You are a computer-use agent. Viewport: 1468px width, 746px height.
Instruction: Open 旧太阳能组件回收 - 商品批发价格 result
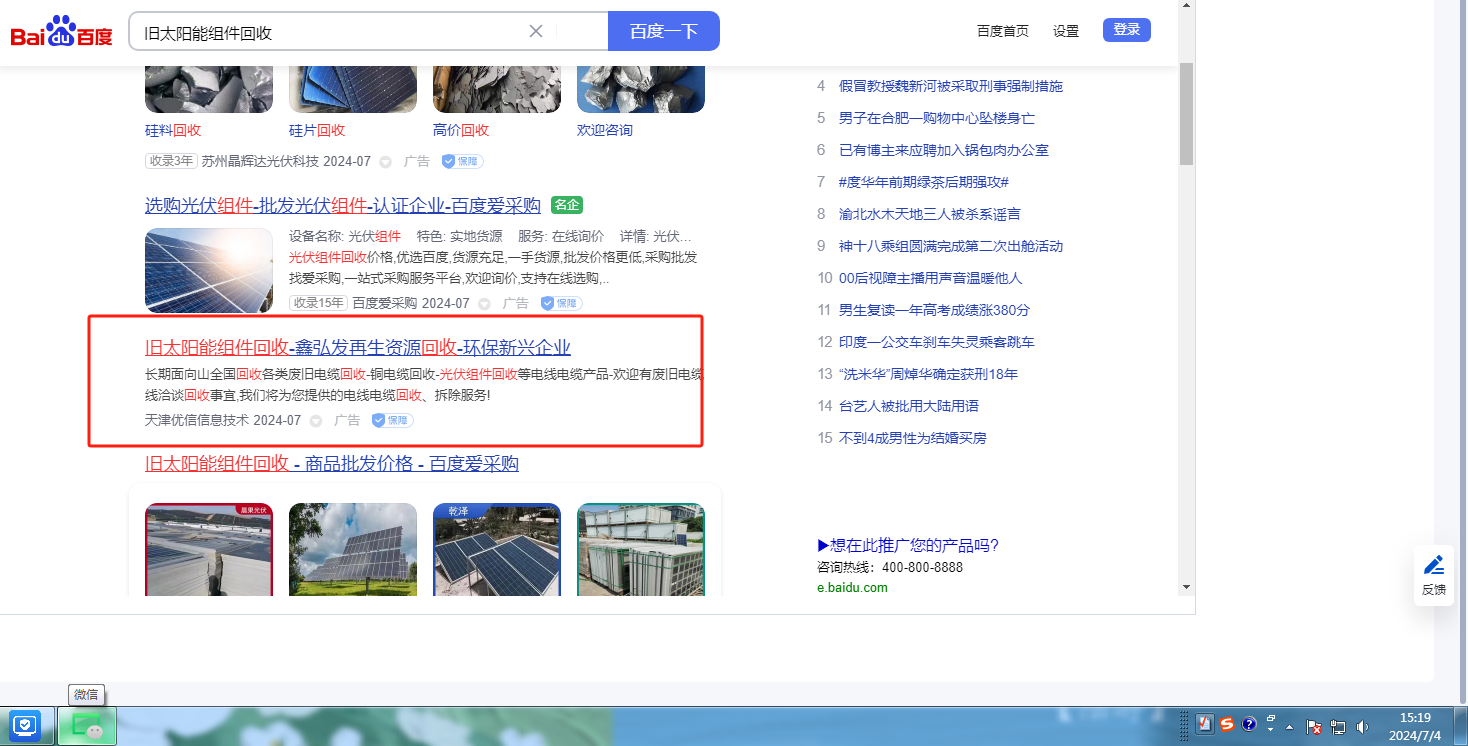tap(332, 463)
